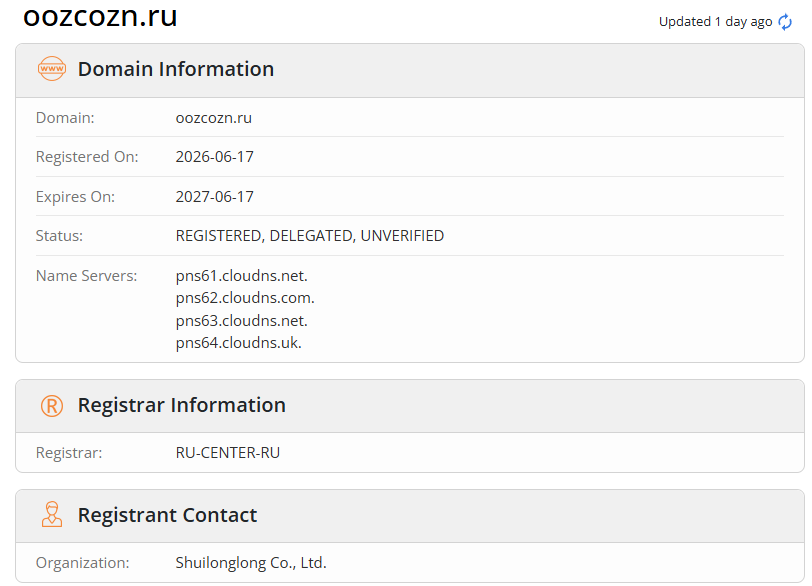The image size is (812, 586).
Task: Click the REGISTERED, DELEGATED, UNVERIFIED status text
Action: (310, 236)
